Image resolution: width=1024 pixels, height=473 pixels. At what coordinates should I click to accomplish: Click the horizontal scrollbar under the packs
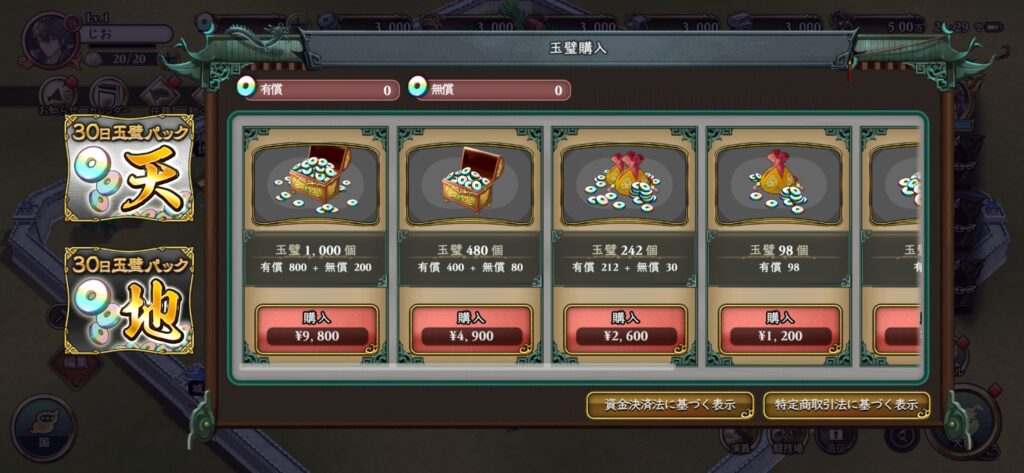(456, 368)
